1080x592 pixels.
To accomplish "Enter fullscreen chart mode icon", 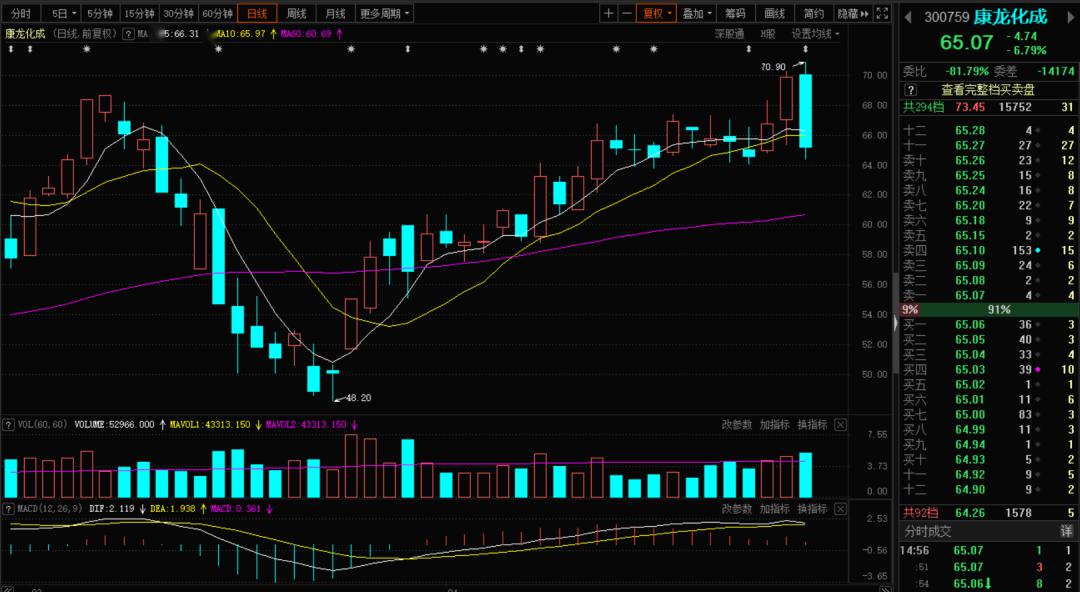I will coord(882,13).
